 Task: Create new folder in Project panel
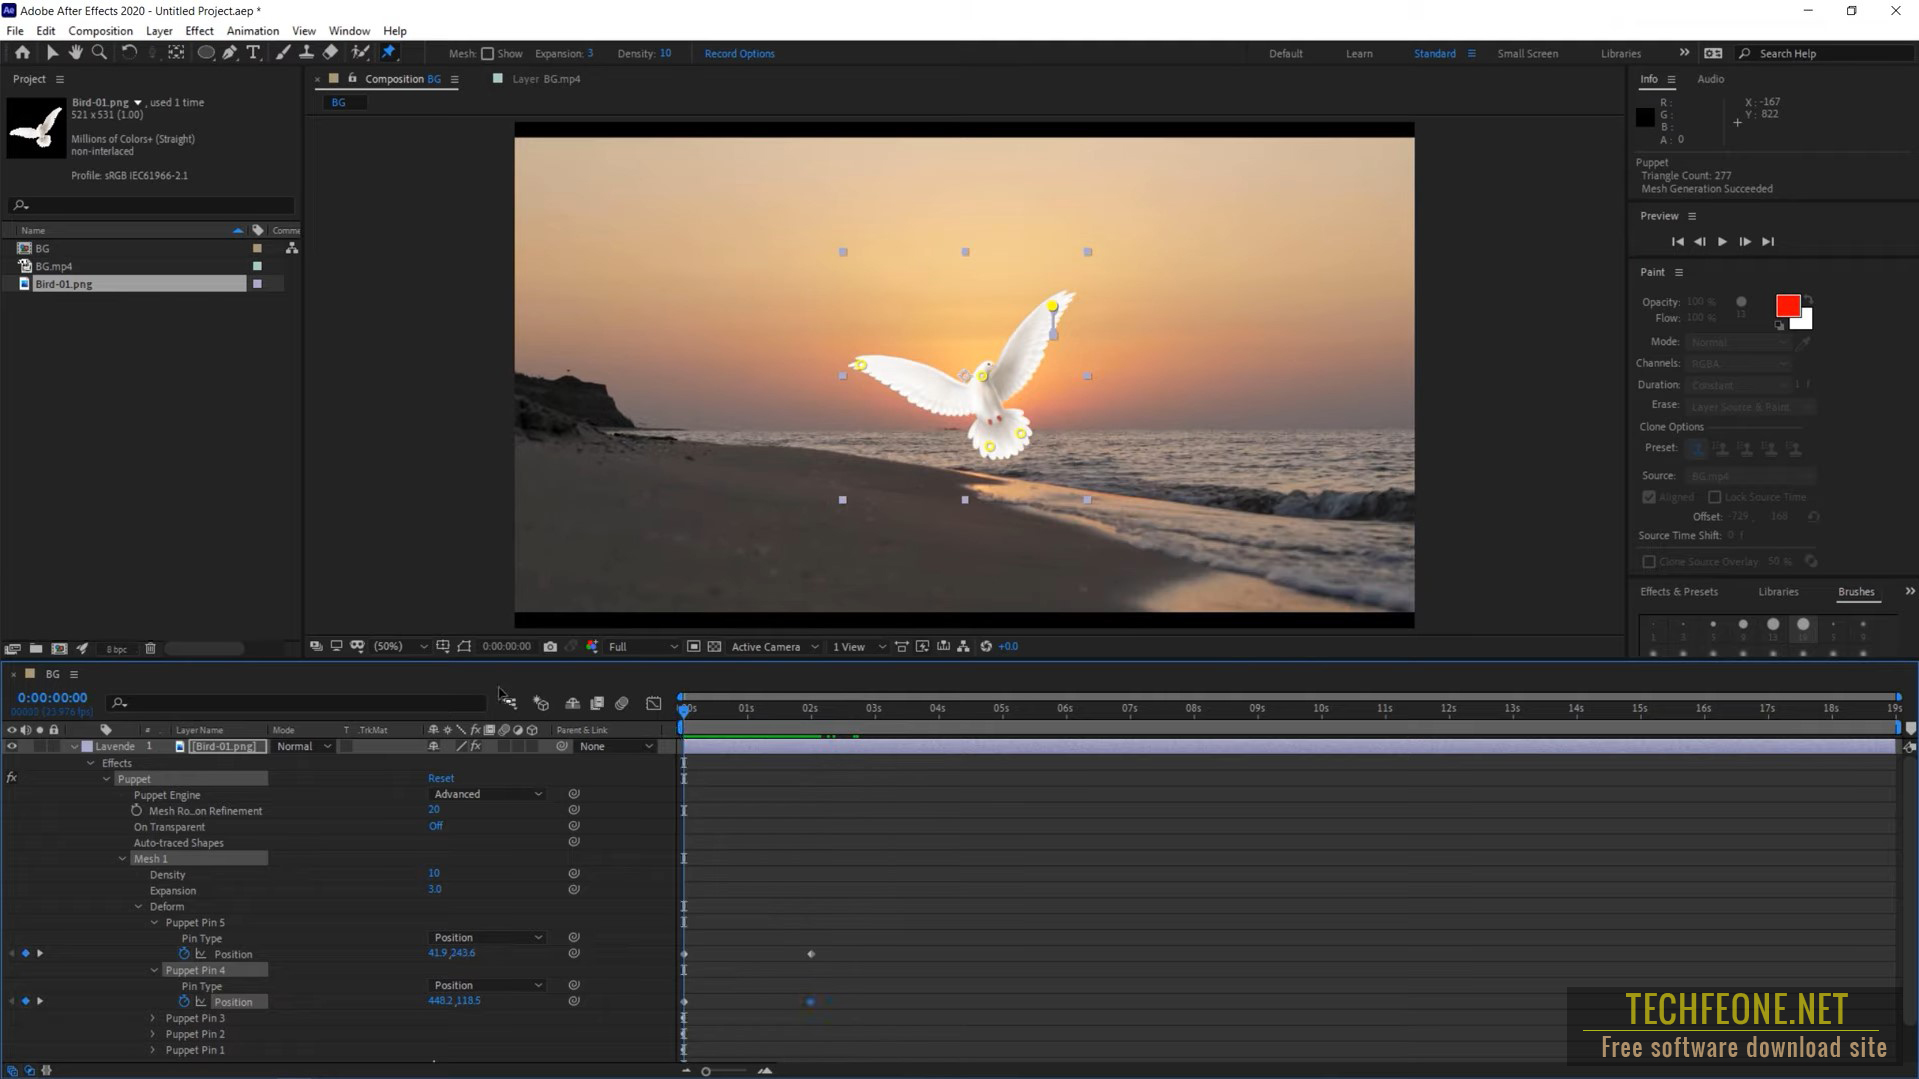(36, 649)
